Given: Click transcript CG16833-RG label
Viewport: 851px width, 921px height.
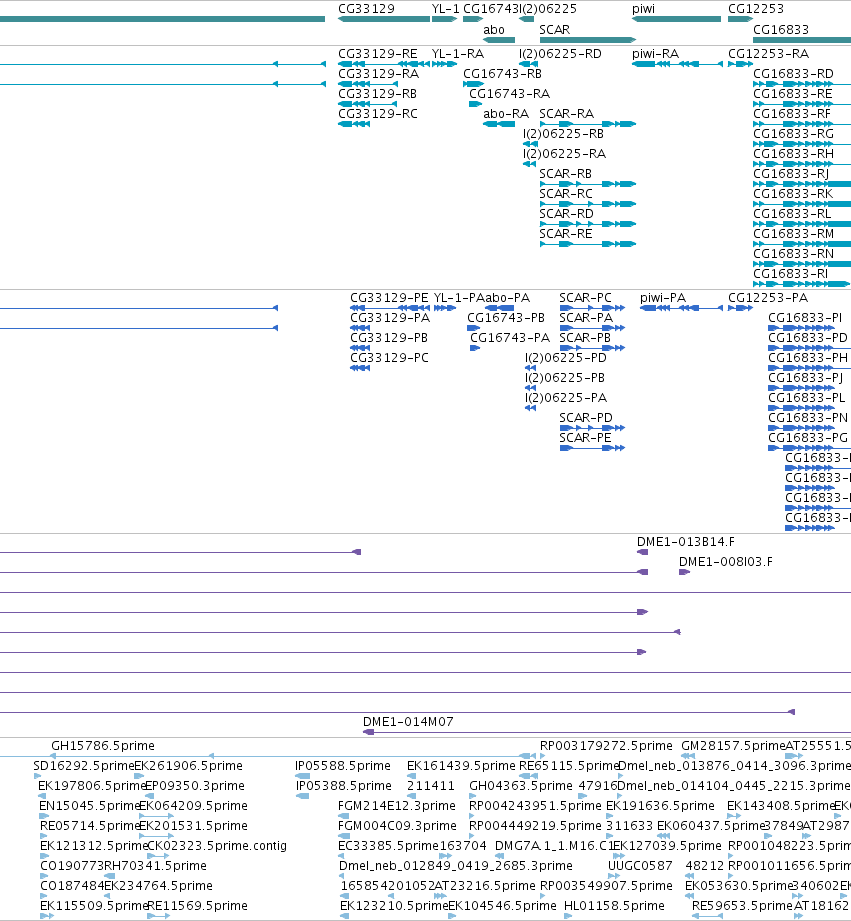Looking at the screenshot, I should click(x=793, y=134).
